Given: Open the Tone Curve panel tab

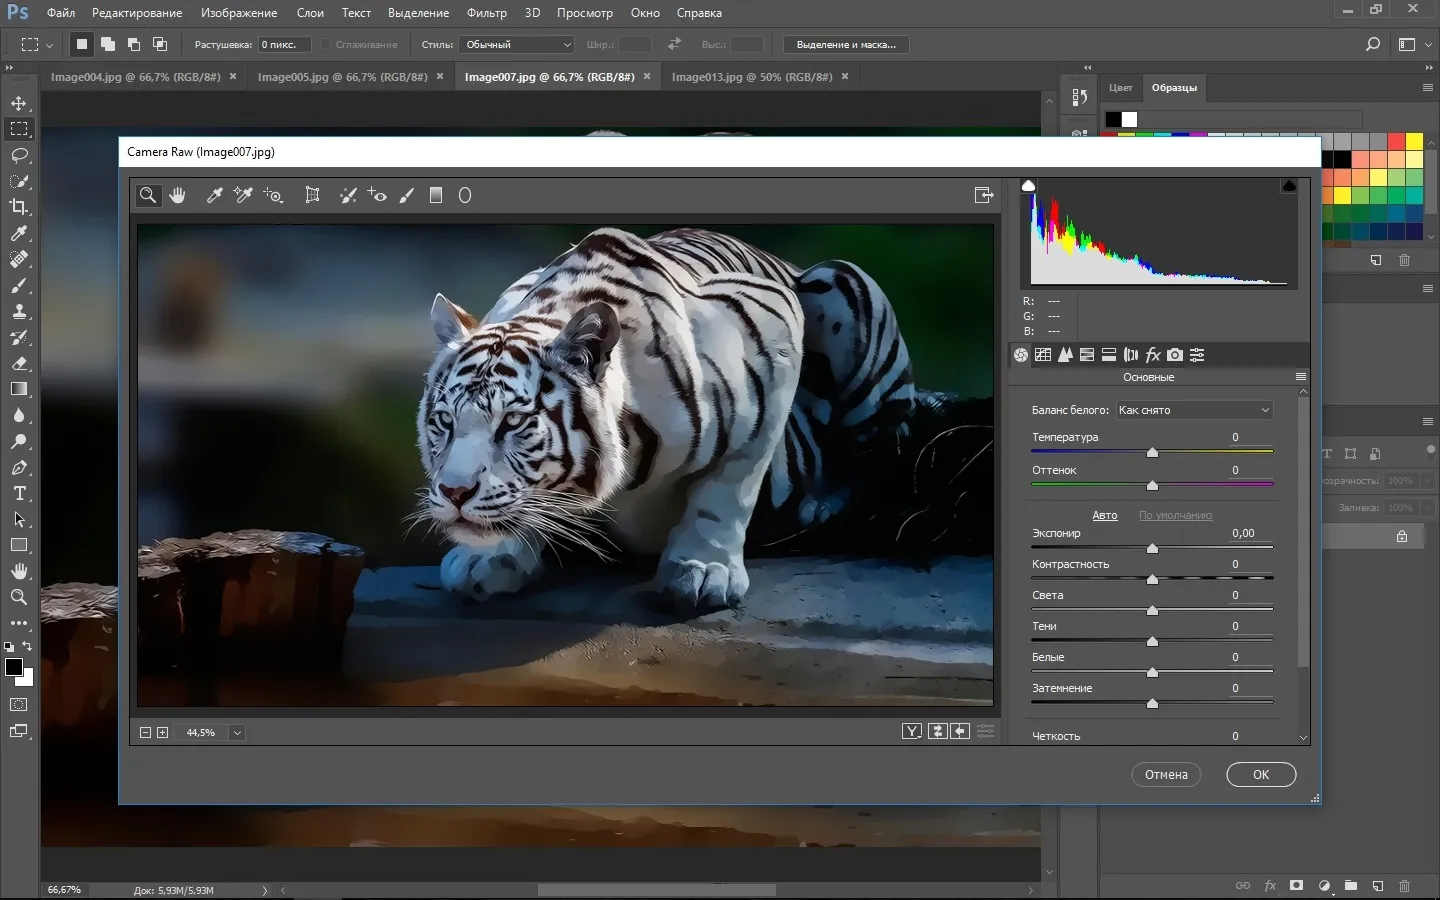Looking at the screenshot, I should tap(1043, 355).
